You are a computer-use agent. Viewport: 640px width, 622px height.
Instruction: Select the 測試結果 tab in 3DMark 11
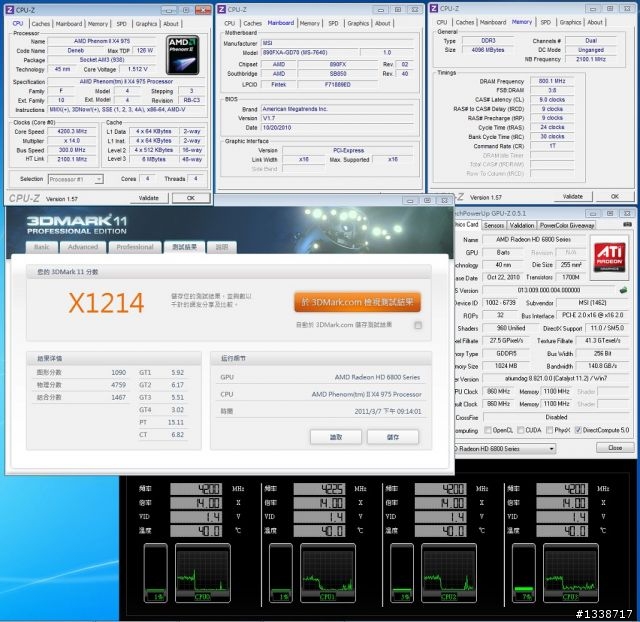[184, 247]
